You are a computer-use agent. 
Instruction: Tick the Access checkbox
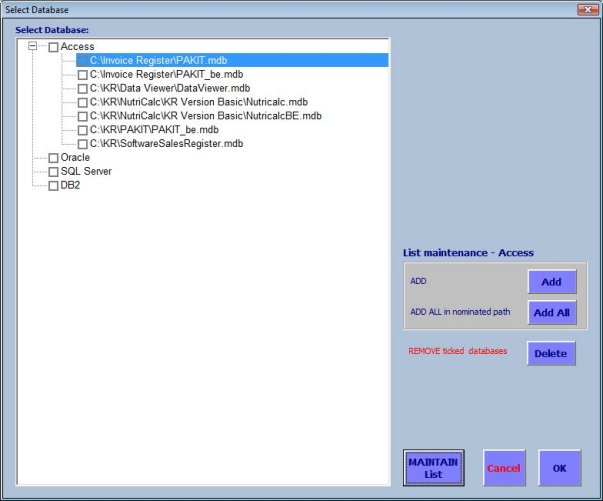click(x=53, y=47)
